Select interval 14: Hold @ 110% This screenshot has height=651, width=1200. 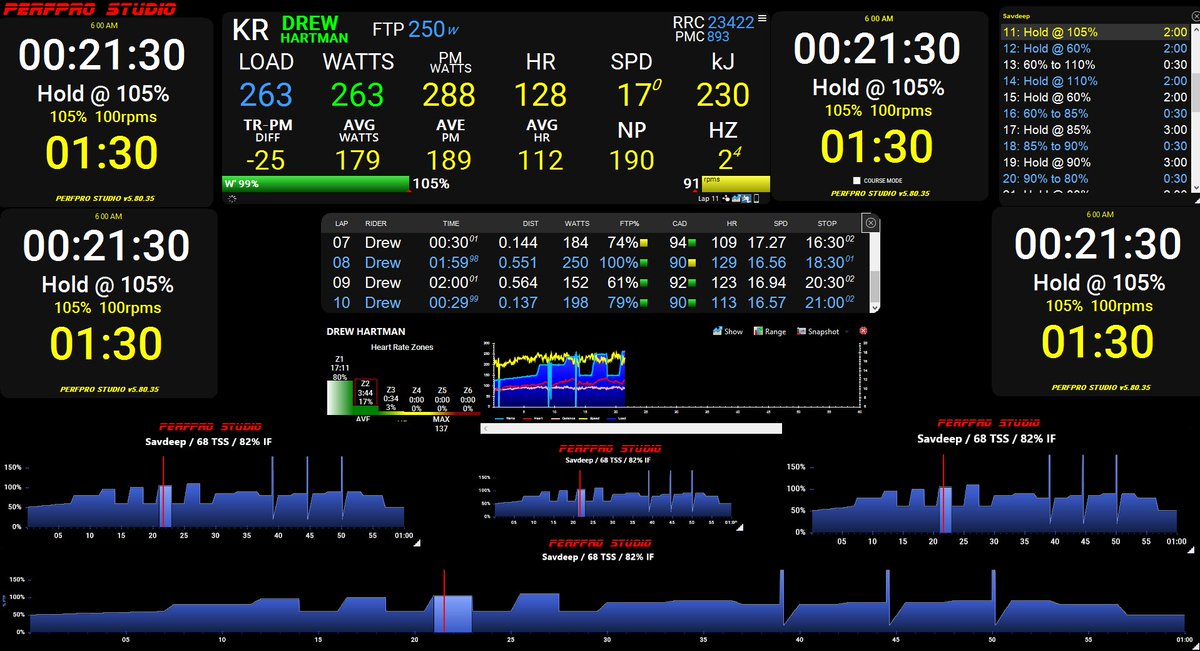1094,81
